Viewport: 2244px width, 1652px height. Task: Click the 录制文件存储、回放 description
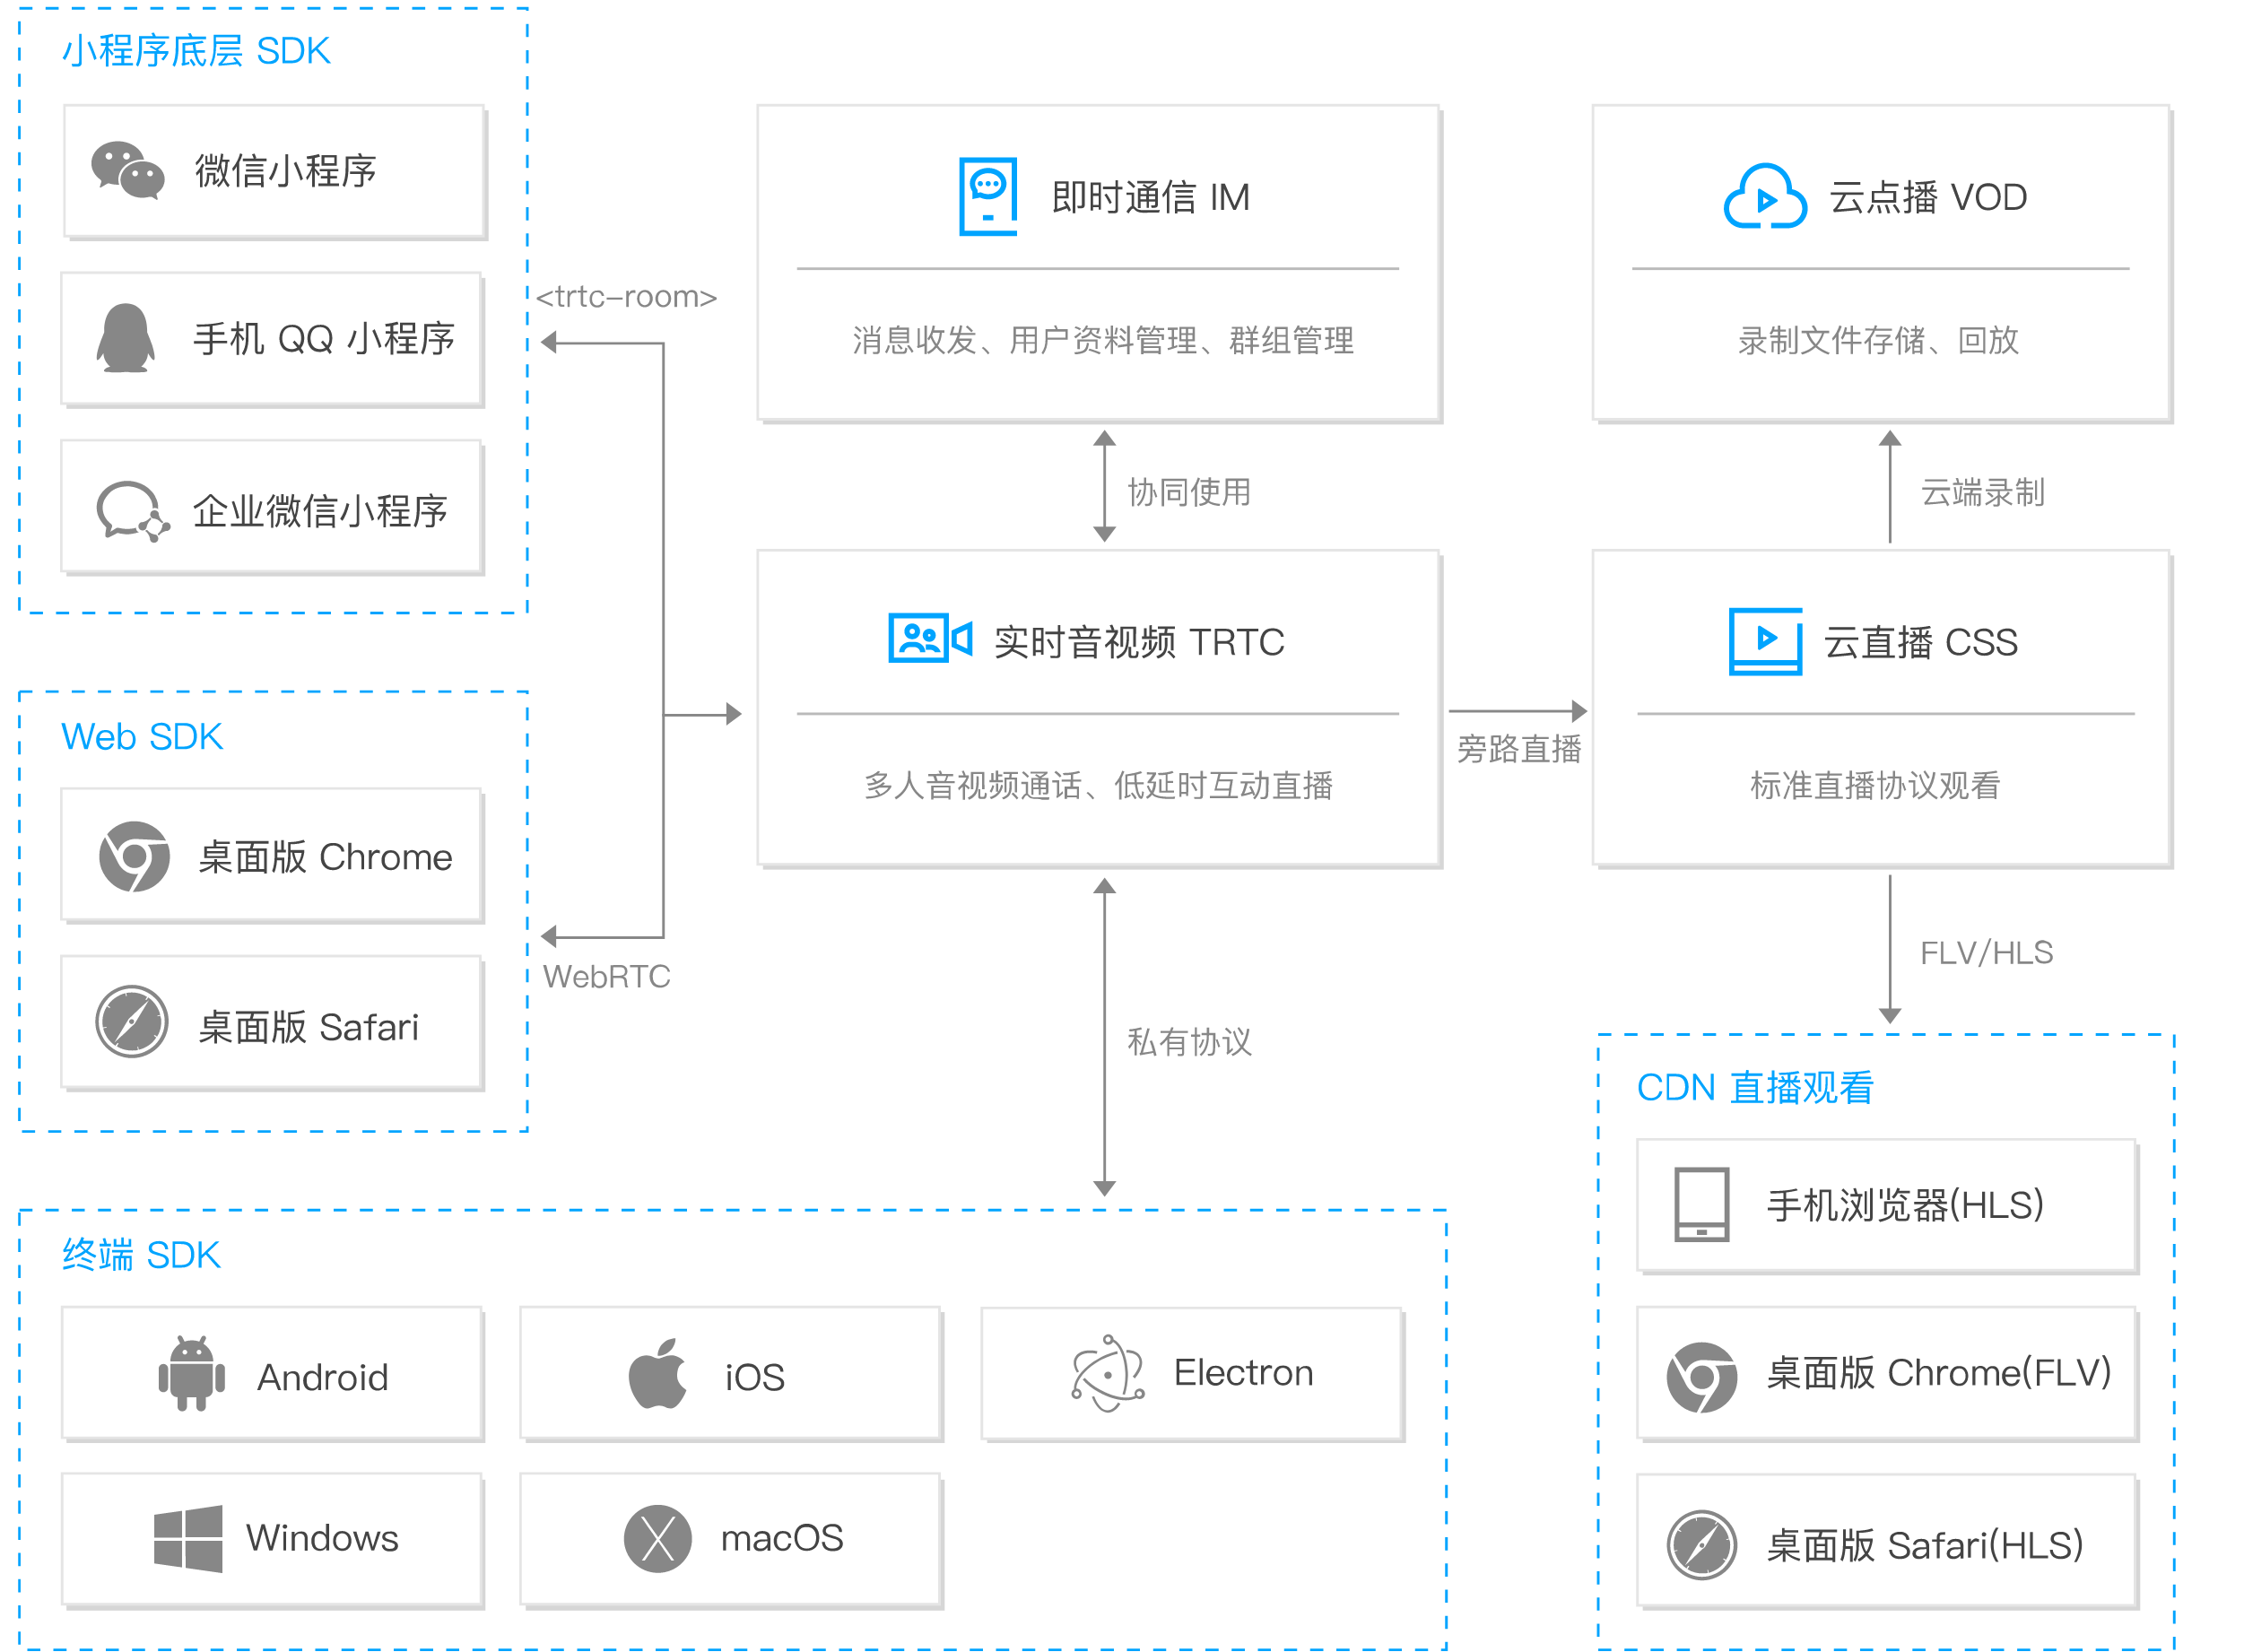(1879, 340)
